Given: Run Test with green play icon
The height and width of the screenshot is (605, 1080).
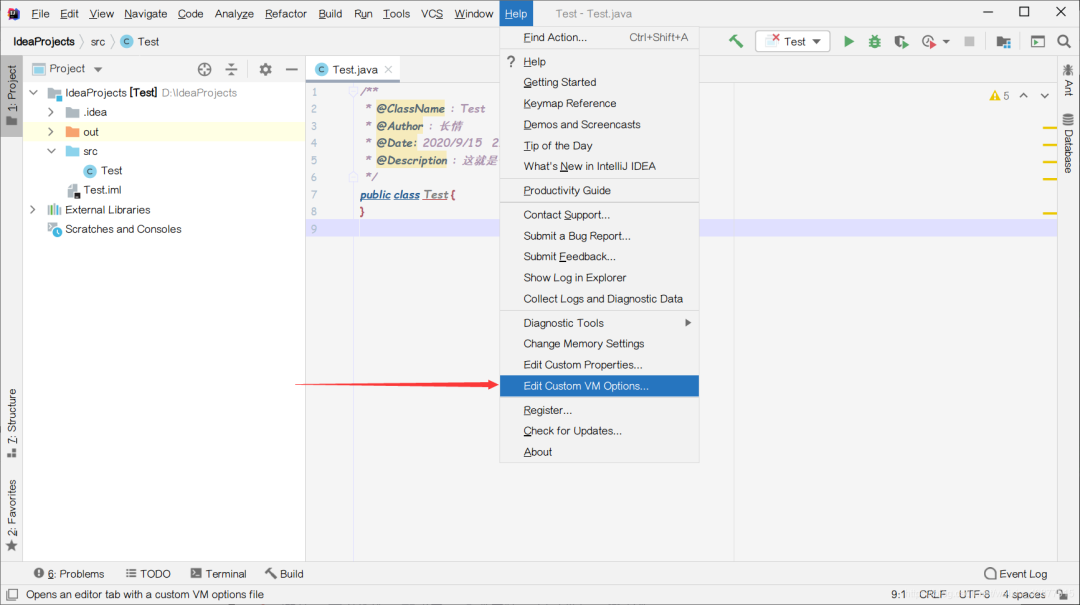Looking at the screenshot, I should [x=849, y=41].
